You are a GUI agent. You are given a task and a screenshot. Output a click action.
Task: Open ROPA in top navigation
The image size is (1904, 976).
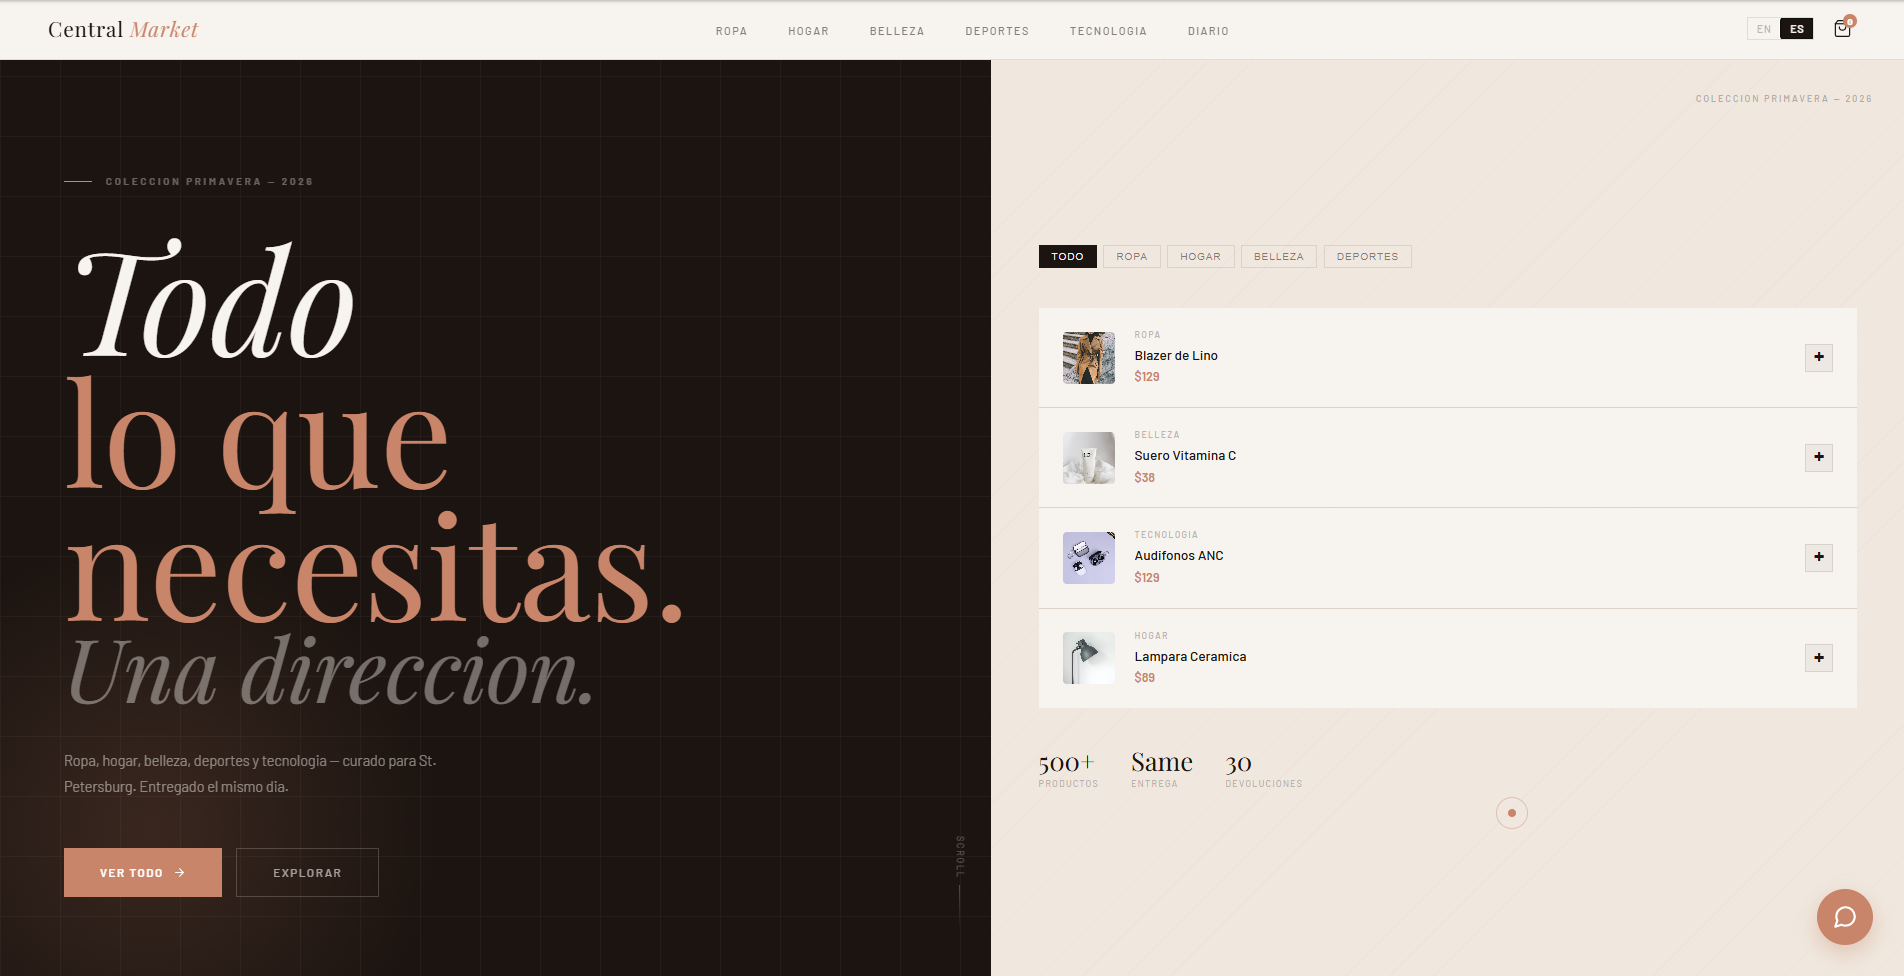pyautogui.click(x=731, y=31)
